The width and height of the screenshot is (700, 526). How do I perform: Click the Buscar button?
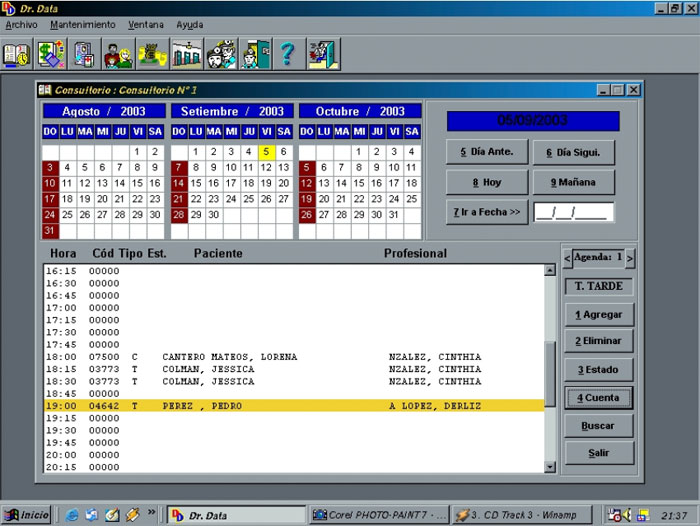tap(599, 426)
